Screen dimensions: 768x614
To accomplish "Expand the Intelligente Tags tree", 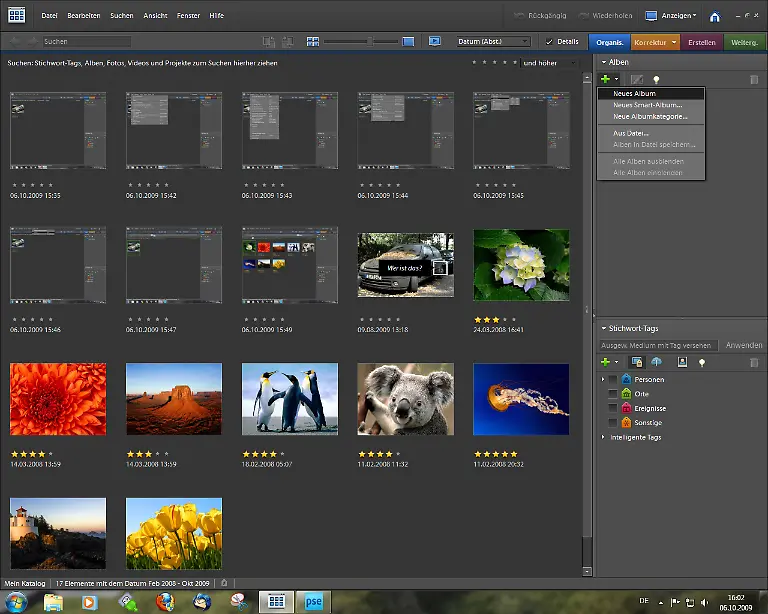I will pyautogui.click(x=603, y=437).
